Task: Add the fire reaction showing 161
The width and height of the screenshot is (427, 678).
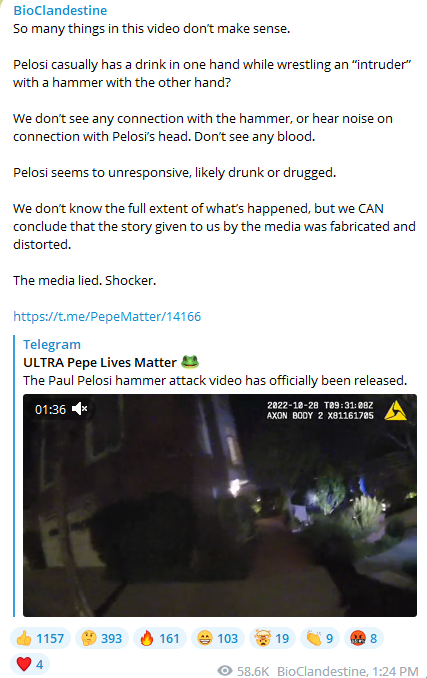Action: click(160, 638)
